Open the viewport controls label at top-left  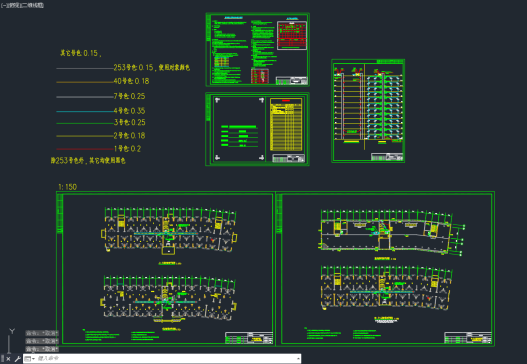coord(22,5)
